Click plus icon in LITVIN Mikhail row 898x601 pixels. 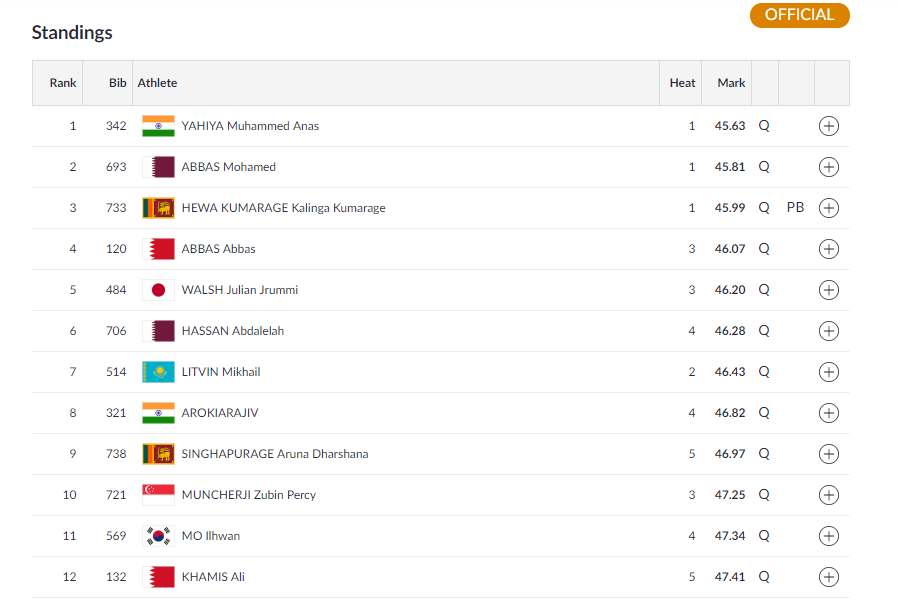(x=828, y=372)
